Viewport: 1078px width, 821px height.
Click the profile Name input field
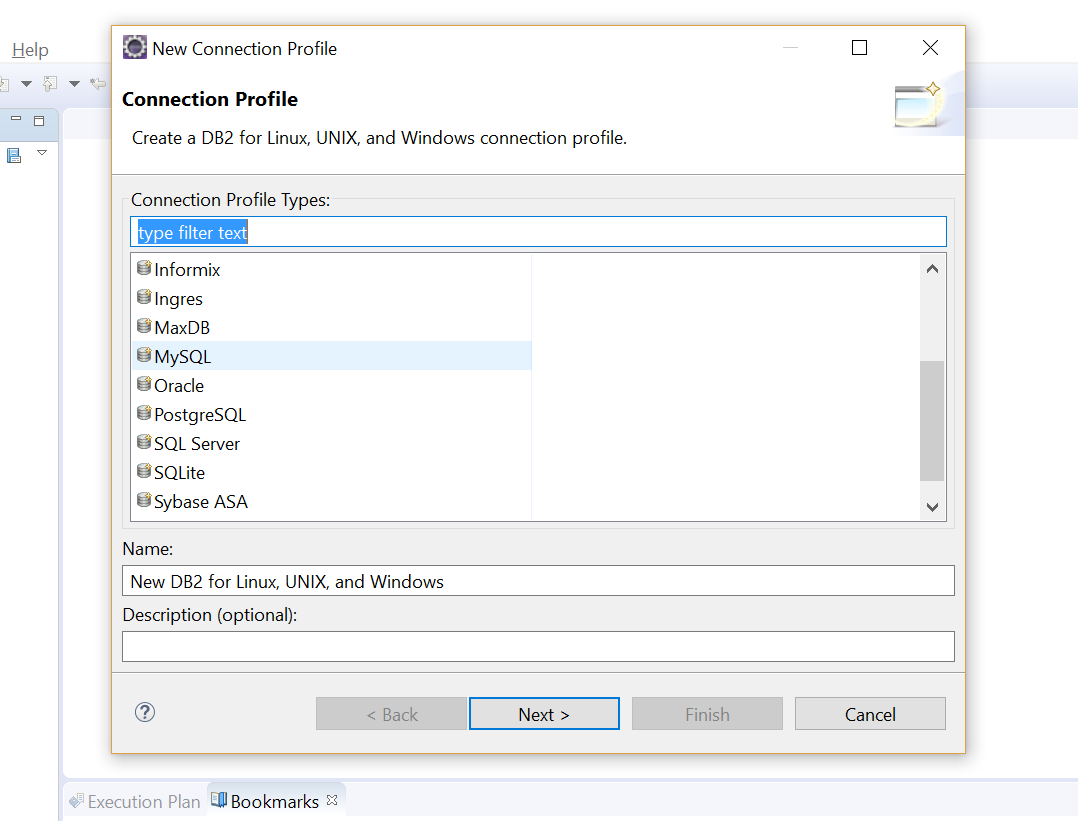click(x=538, y=580)
